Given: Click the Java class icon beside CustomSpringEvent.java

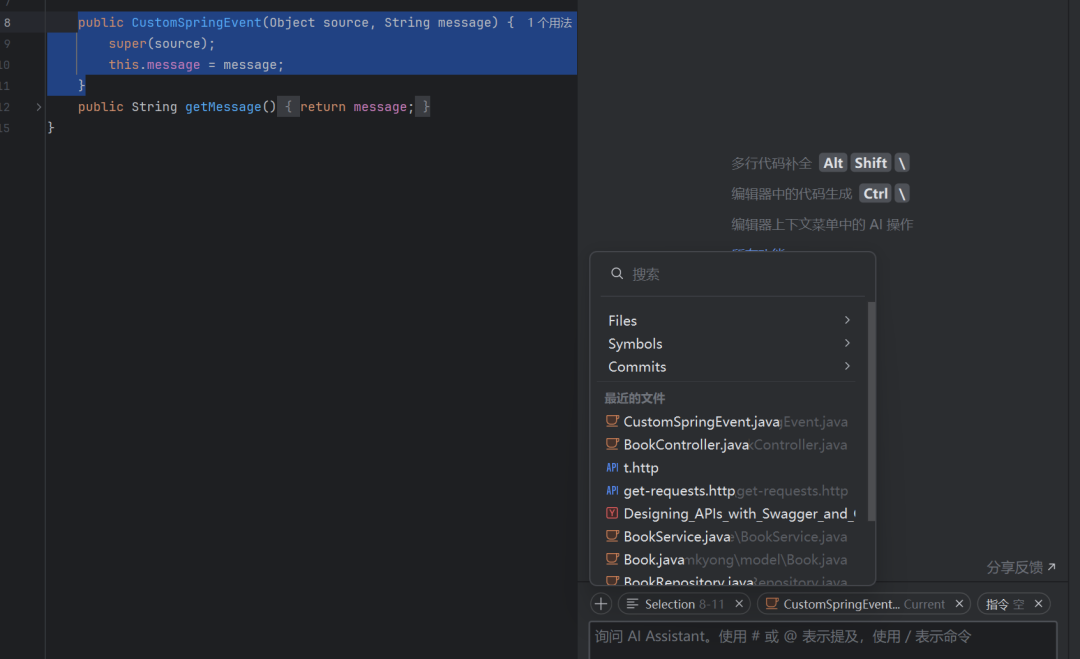Looking at the screenshot, I should pyautogui.click(x=612, y=421).
